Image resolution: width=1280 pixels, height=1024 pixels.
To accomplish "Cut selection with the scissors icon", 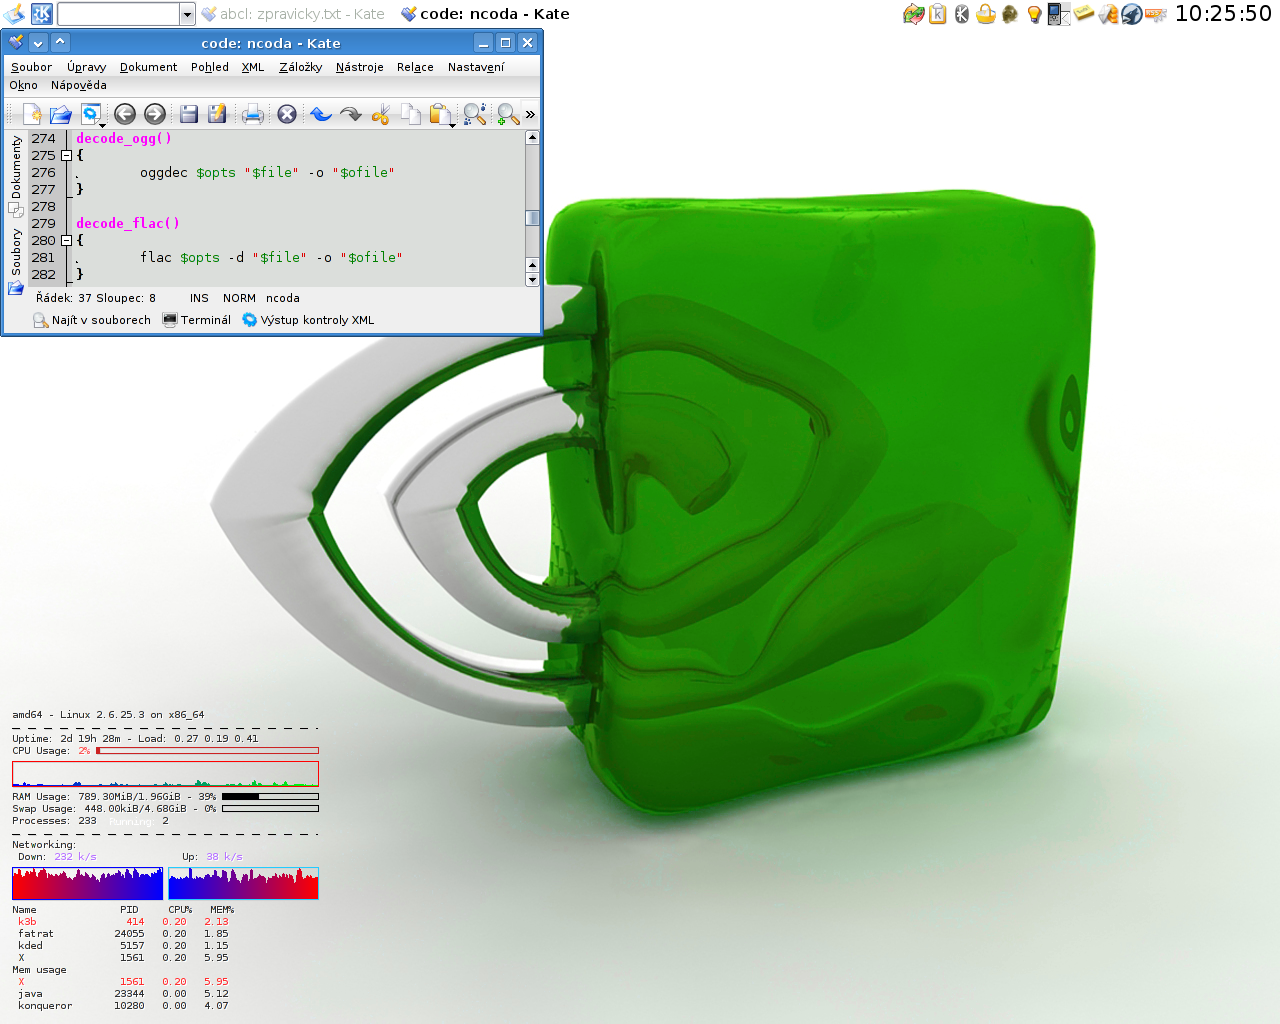I will pos(380,114).
